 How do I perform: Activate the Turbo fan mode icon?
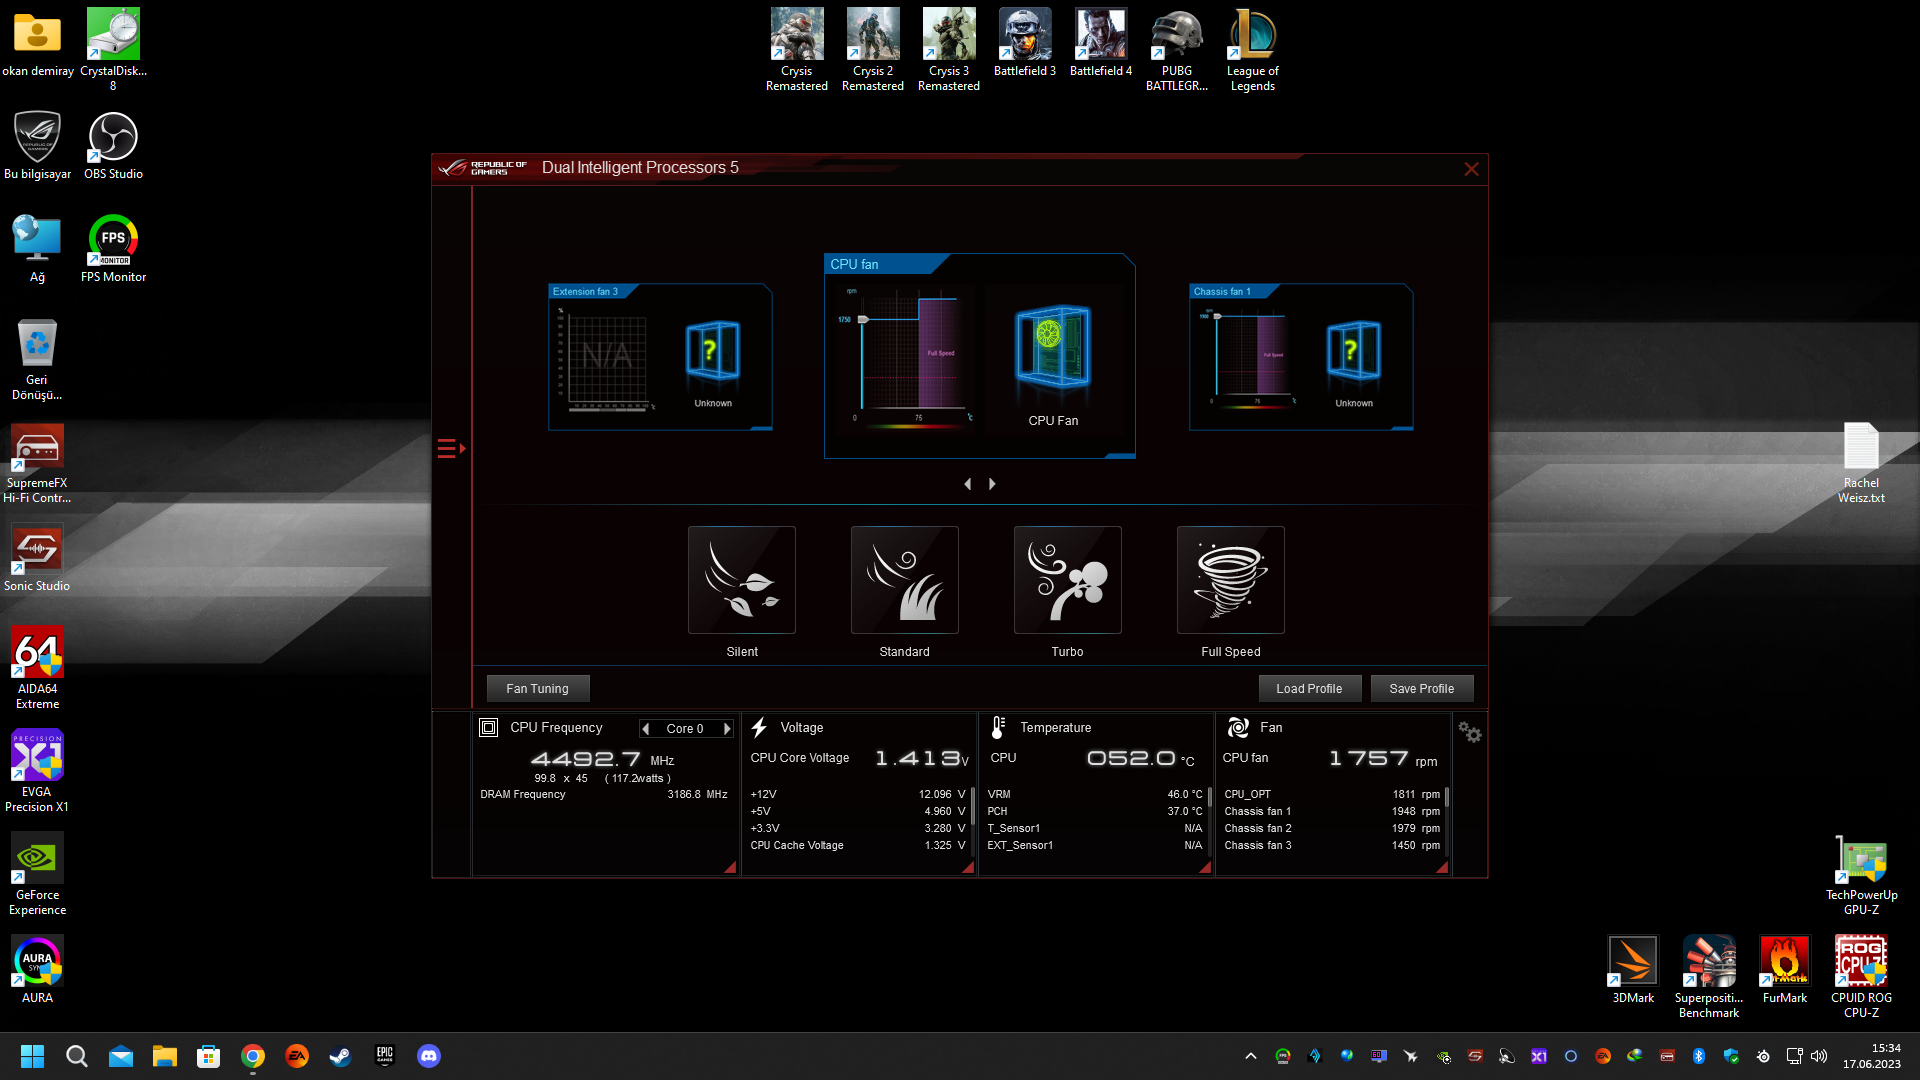tap(1067, 580)
